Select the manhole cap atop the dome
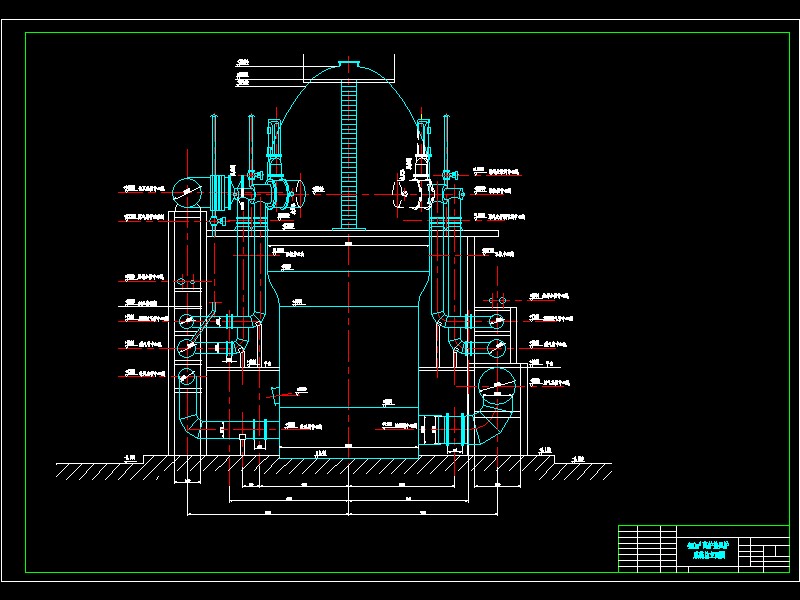 (349, 64)
